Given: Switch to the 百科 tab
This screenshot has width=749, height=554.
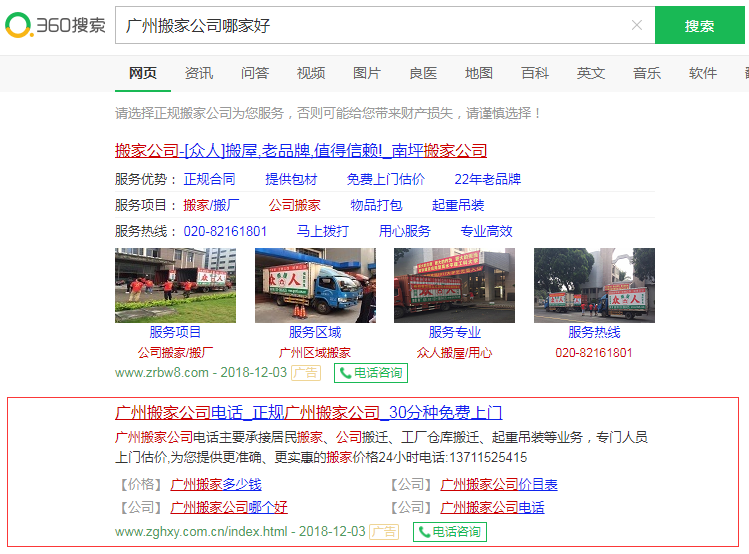Looking at the screenshot, I should point(534,73).
